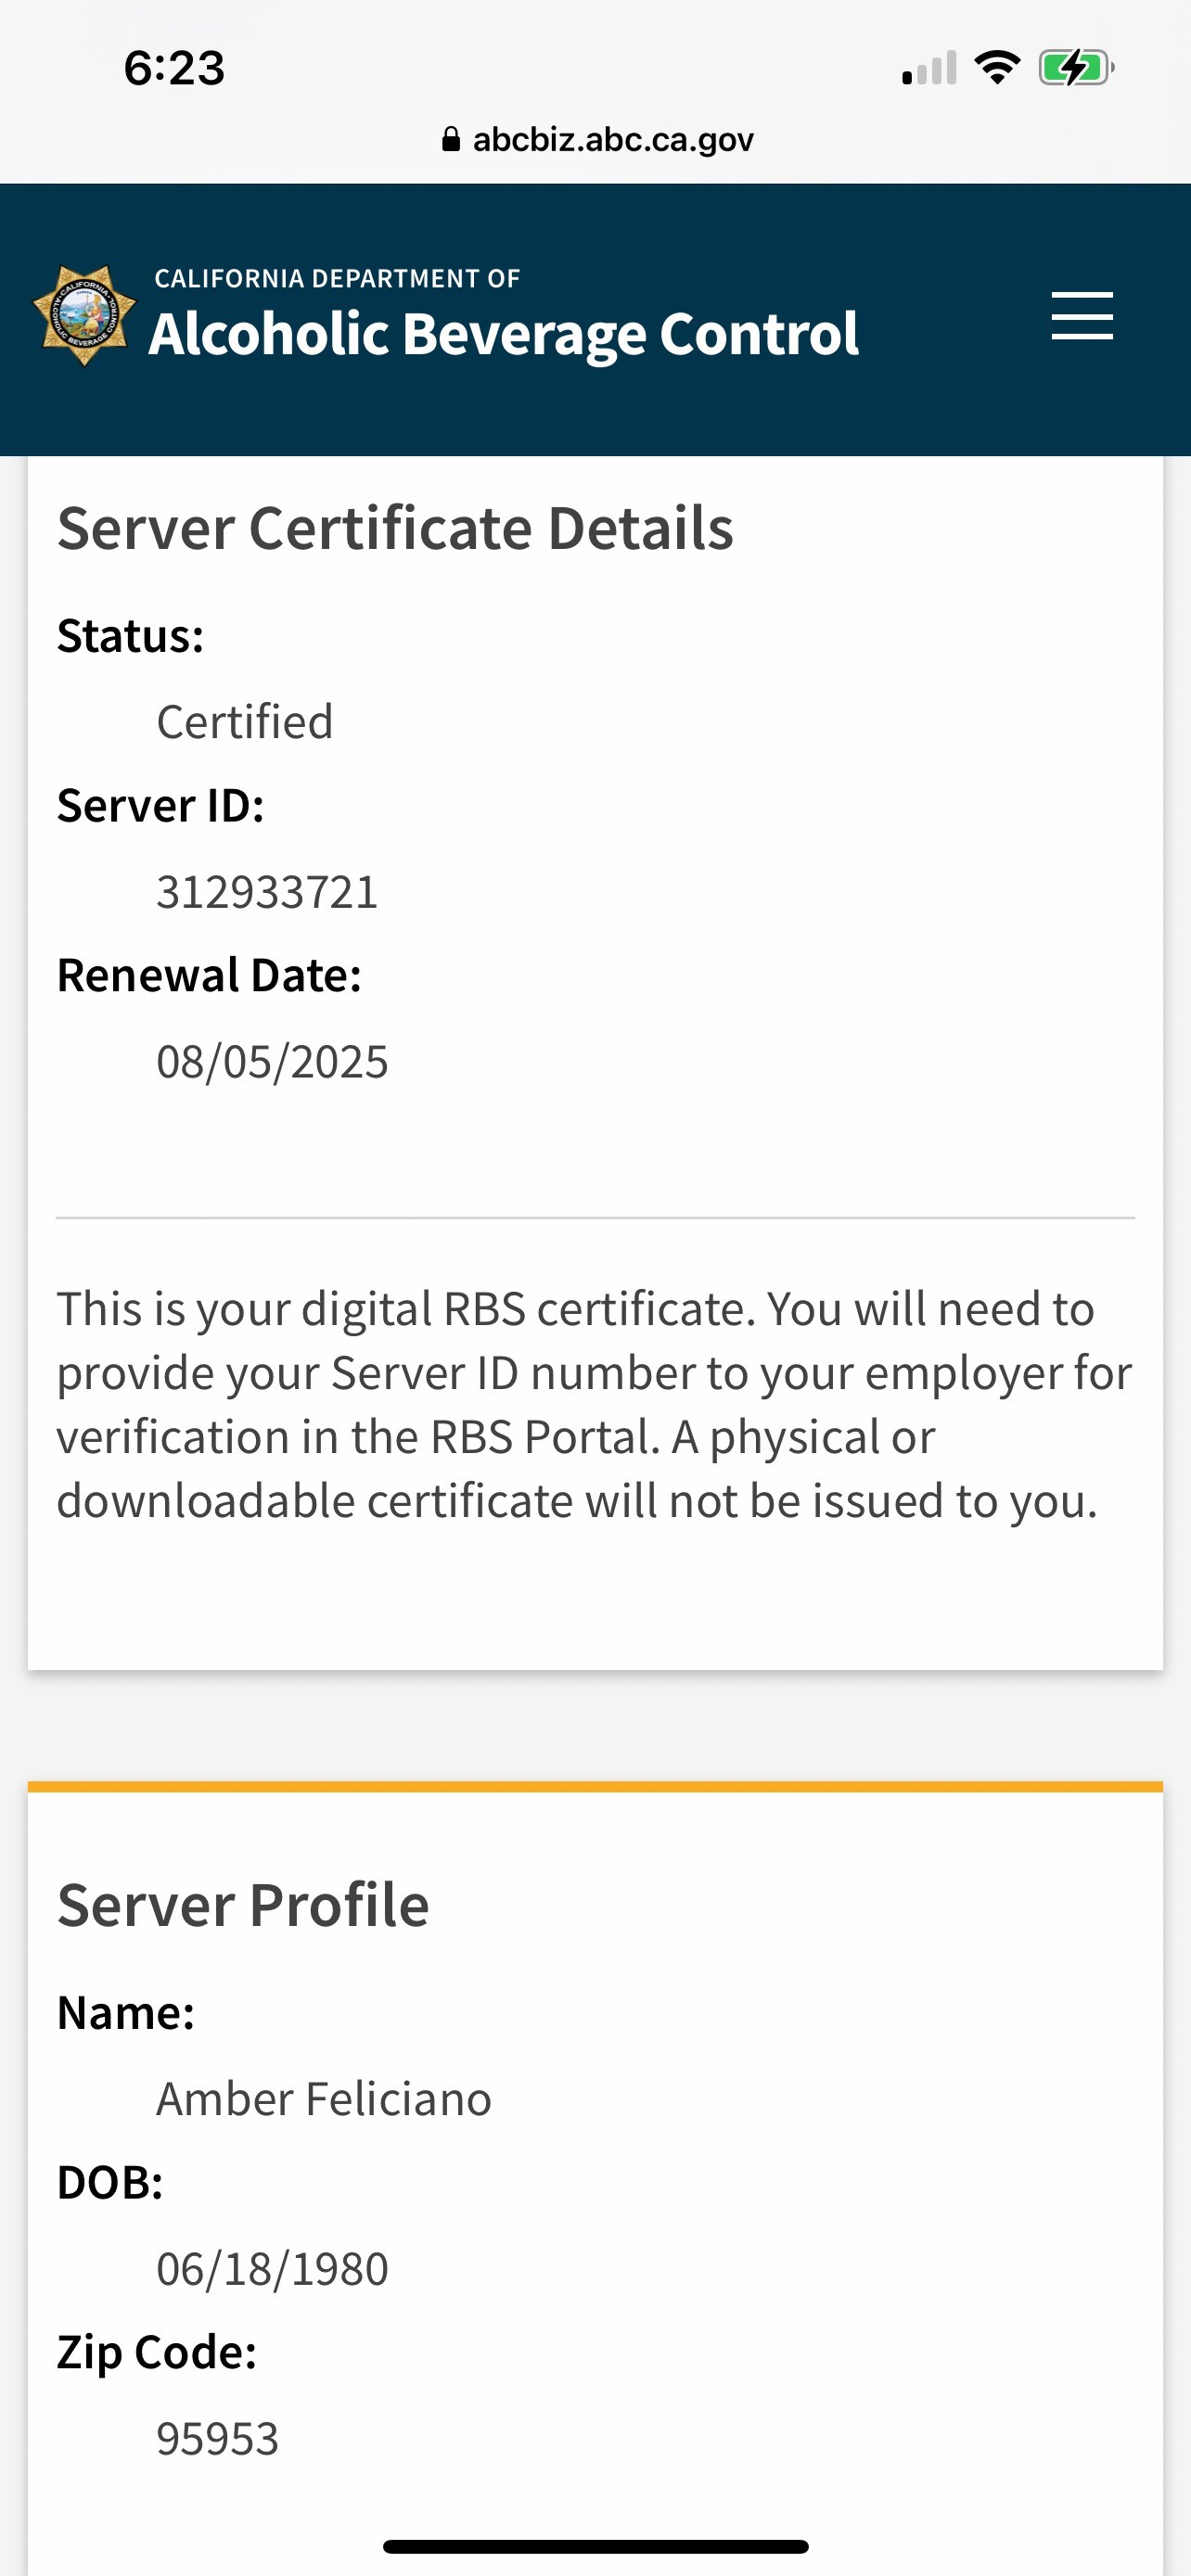Tap the home indicator bar at bottom
This screenshot has width=1191, height=2576.
[595, 2546]
